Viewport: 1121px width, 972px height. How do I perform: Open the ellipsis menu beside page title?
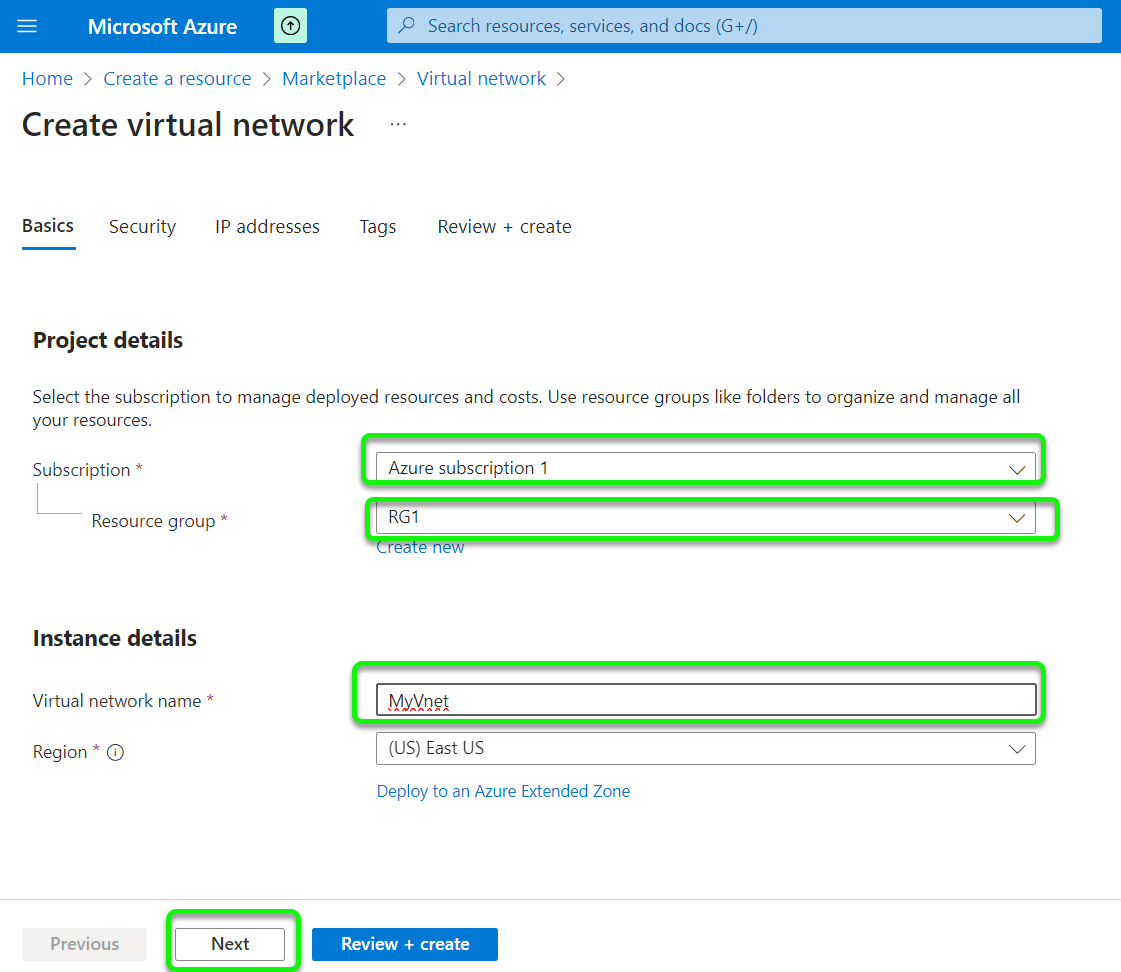[398, 124]
